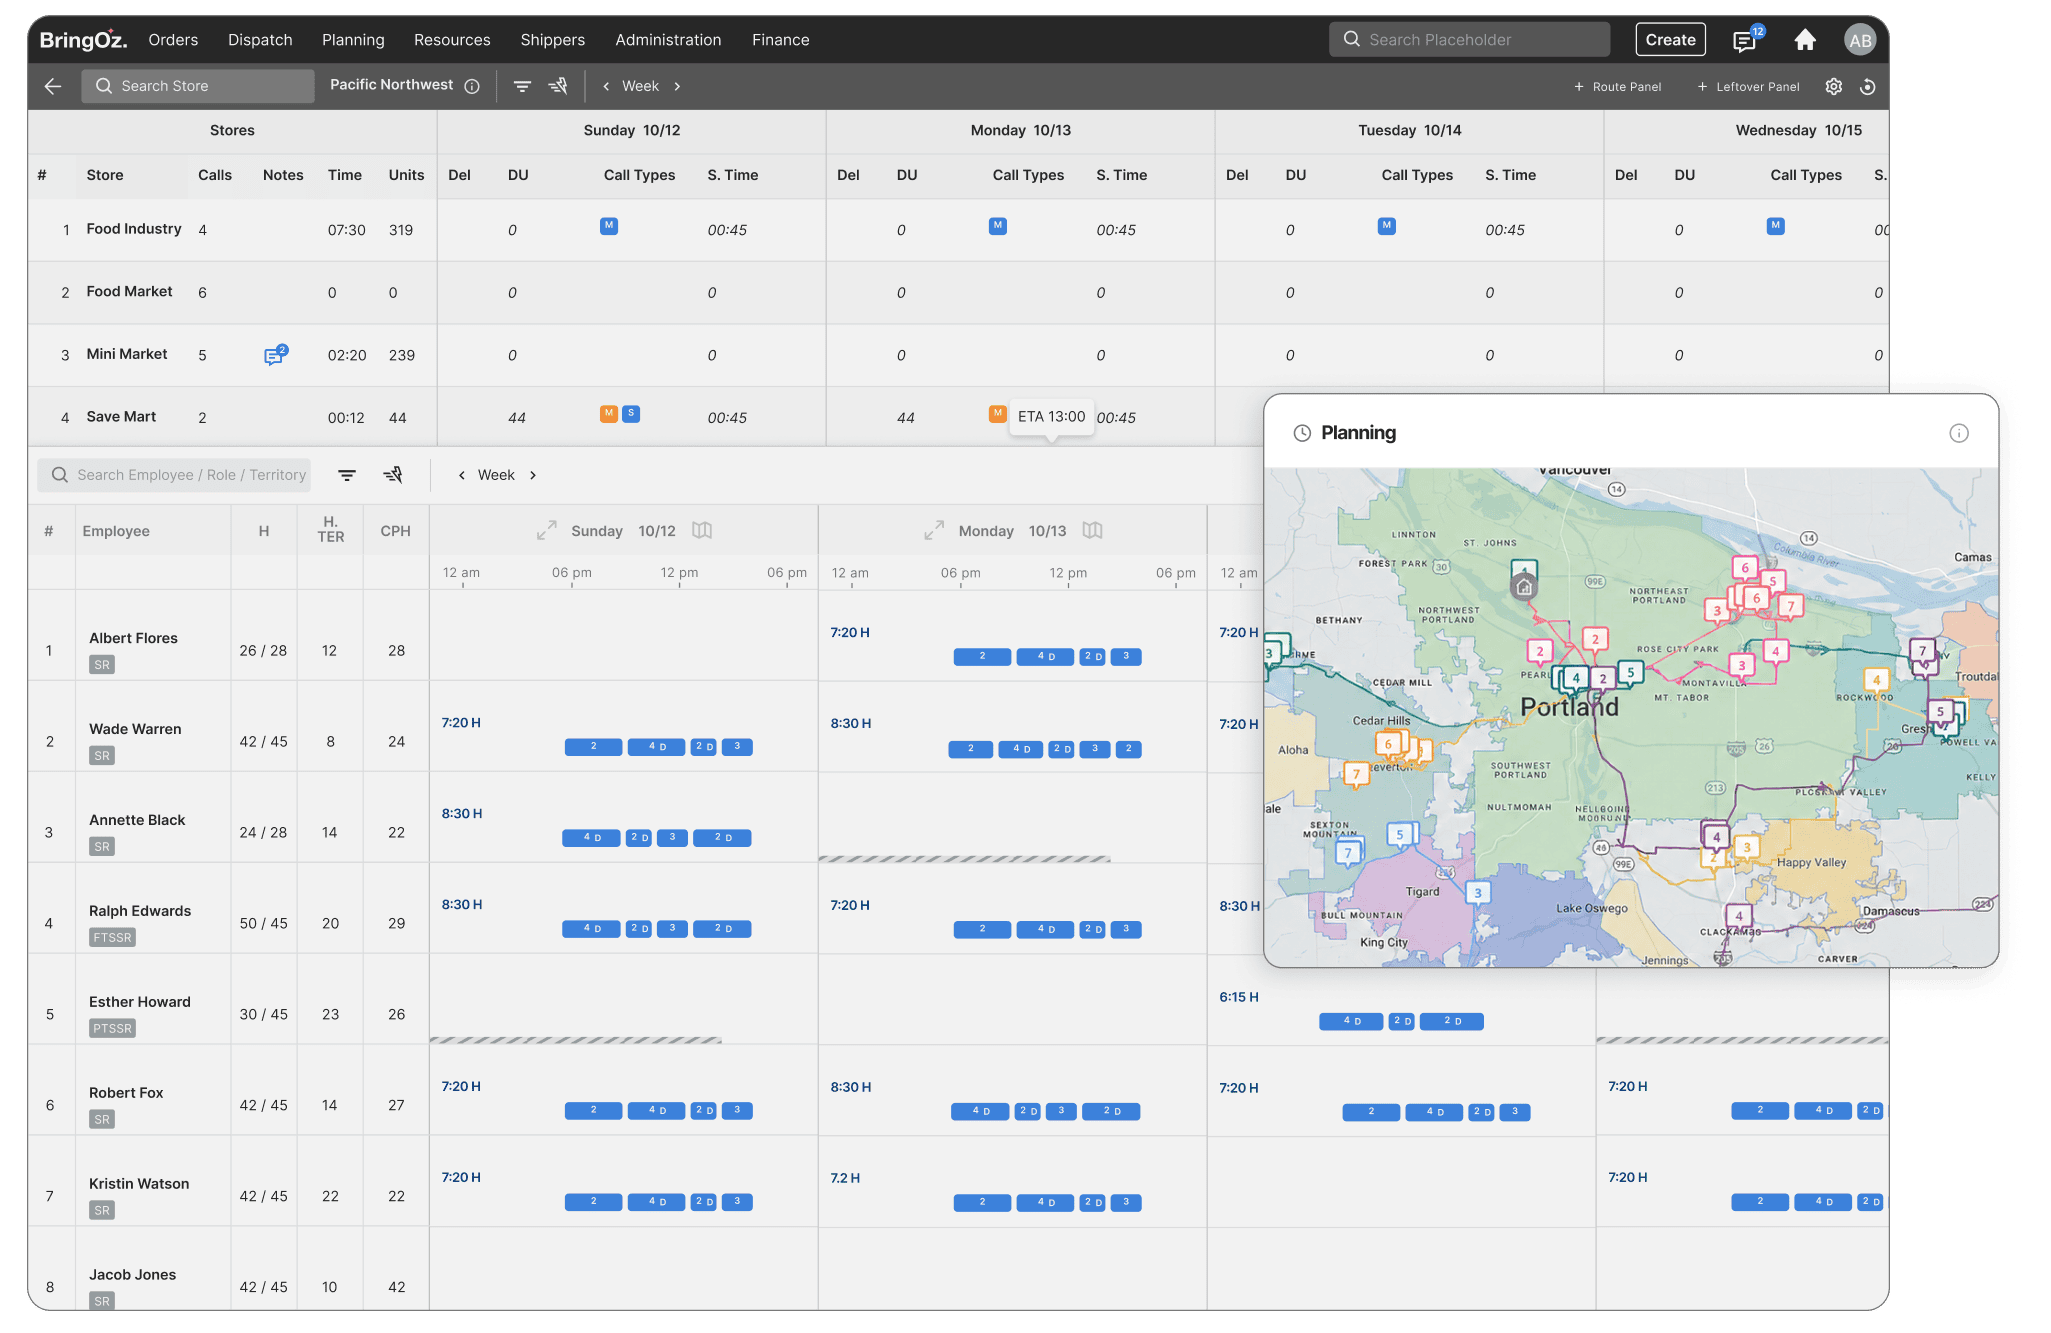Click the home depot marker on the map
Screen dimensions: 2051x1333
(1524, 587)
